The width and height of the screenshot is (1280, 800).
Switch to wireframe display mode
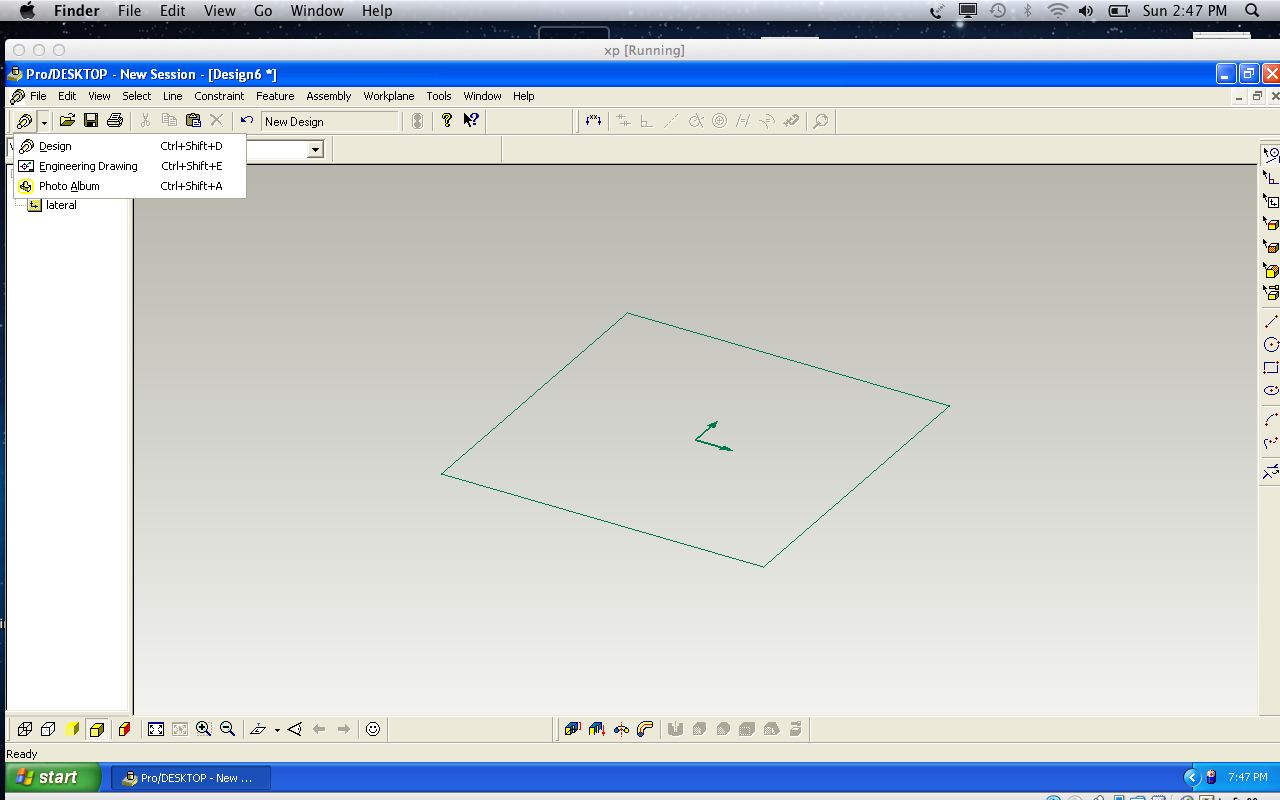pos(25,729)
